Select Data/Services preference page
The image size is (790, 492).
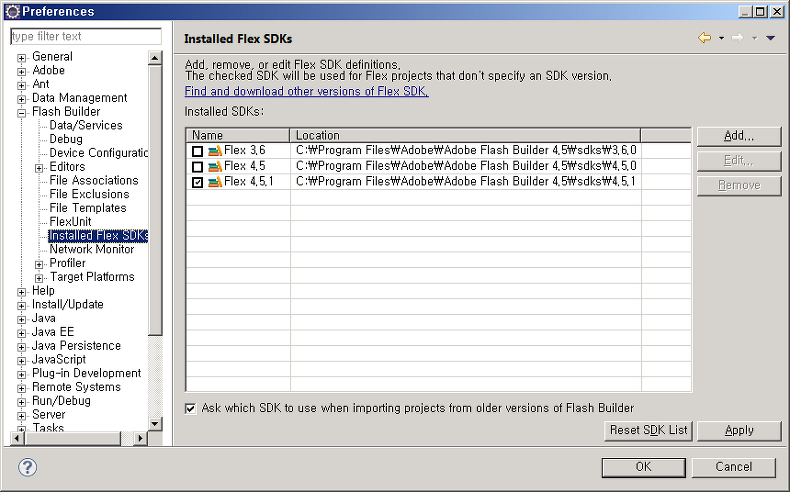pos(86,125)
